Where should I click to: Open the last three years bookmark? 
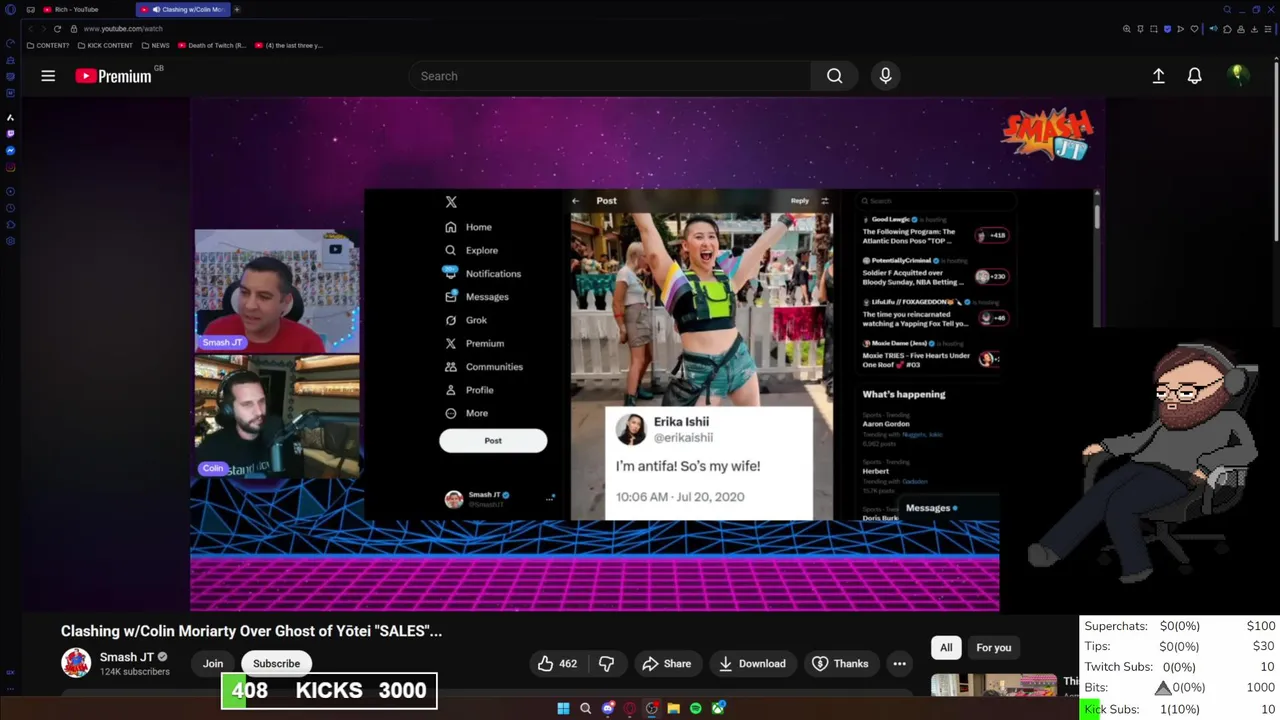click(288, 45)
